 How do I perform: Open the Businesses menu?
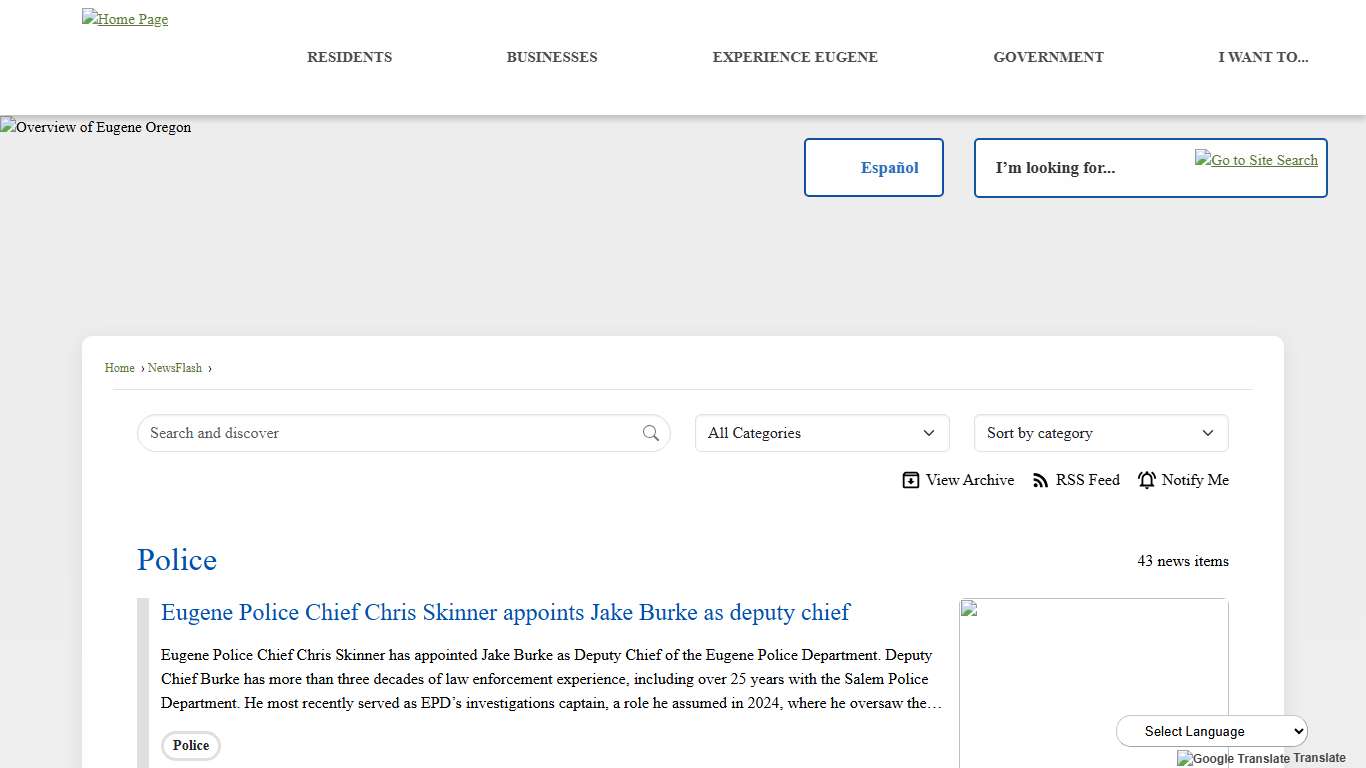pos(552,57)
